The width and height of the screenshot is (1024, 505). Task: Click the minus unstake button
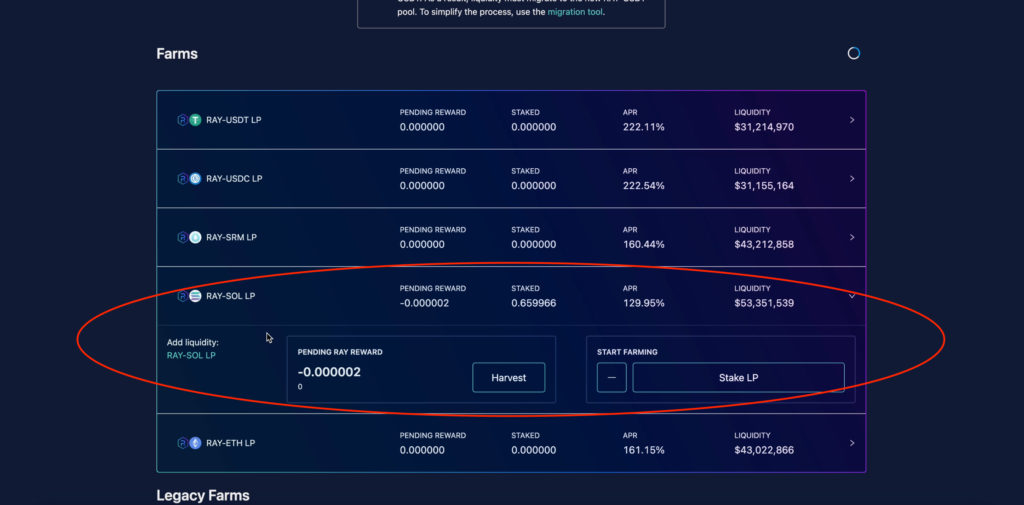tap(611, 378)
